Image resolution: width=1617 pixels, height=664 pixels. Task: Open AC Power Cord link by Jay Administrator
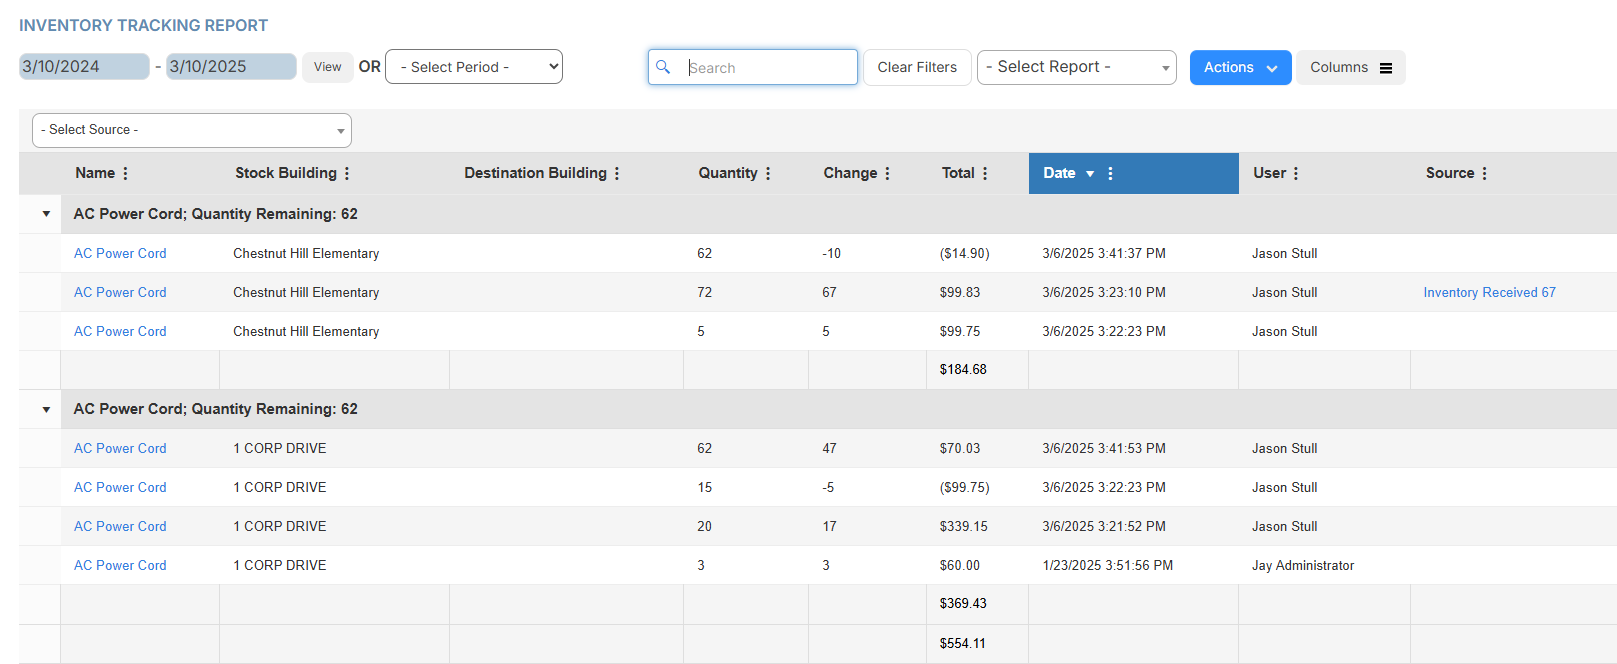tap(120, 565)
